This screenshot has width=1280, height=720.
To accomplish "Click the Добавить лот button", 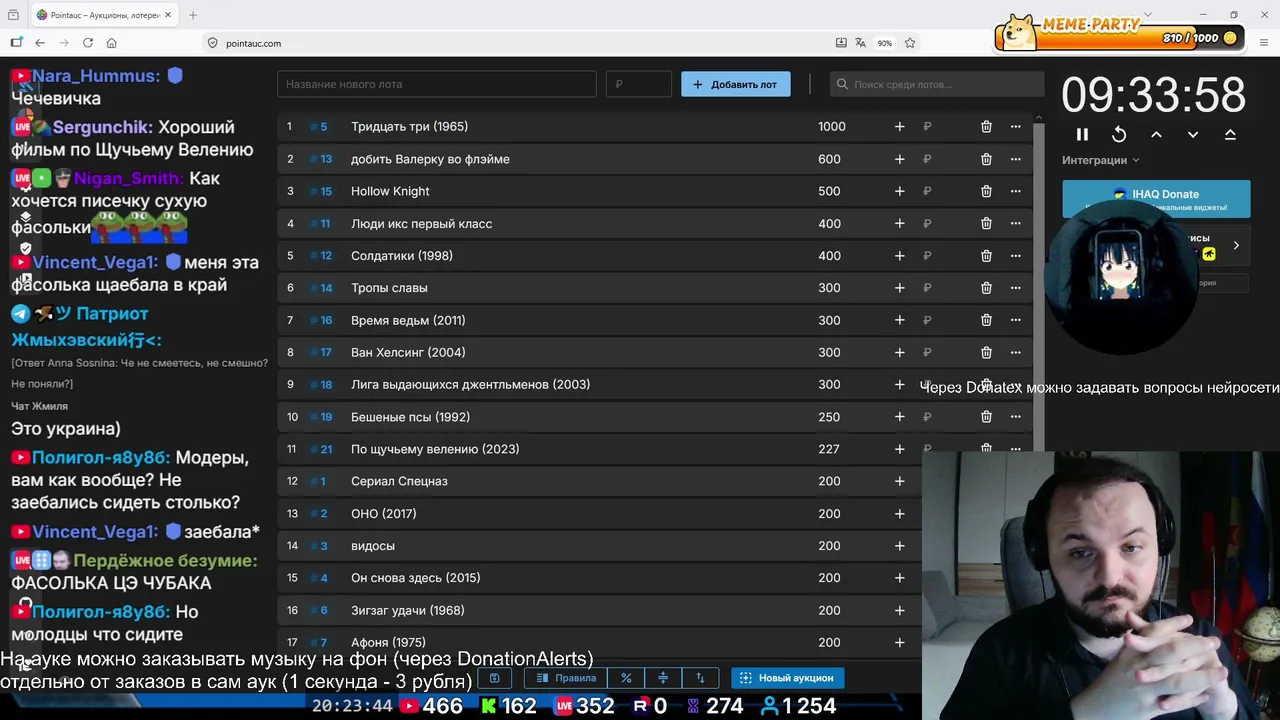I will [736, 84].
